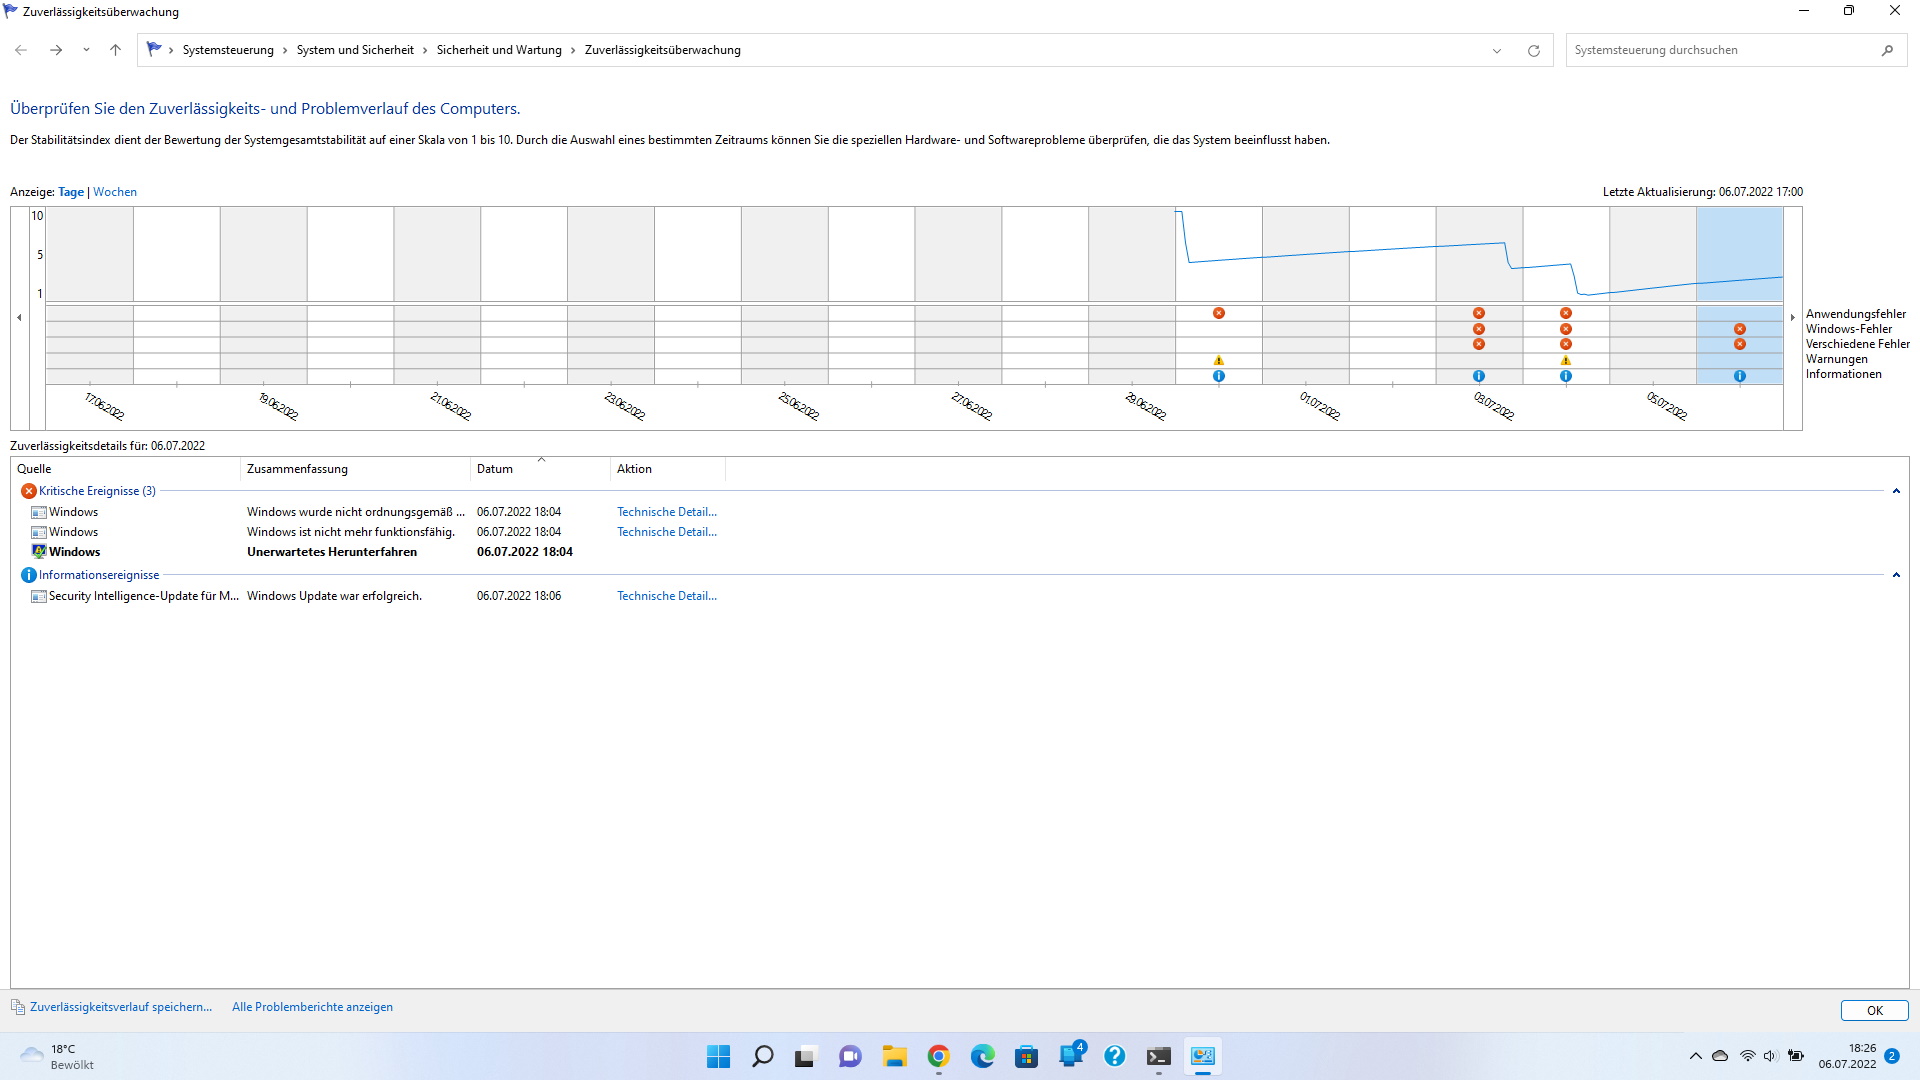Open Google Chrome from the taskbar
The image size is (1920, 1080).
[938, 1056]
